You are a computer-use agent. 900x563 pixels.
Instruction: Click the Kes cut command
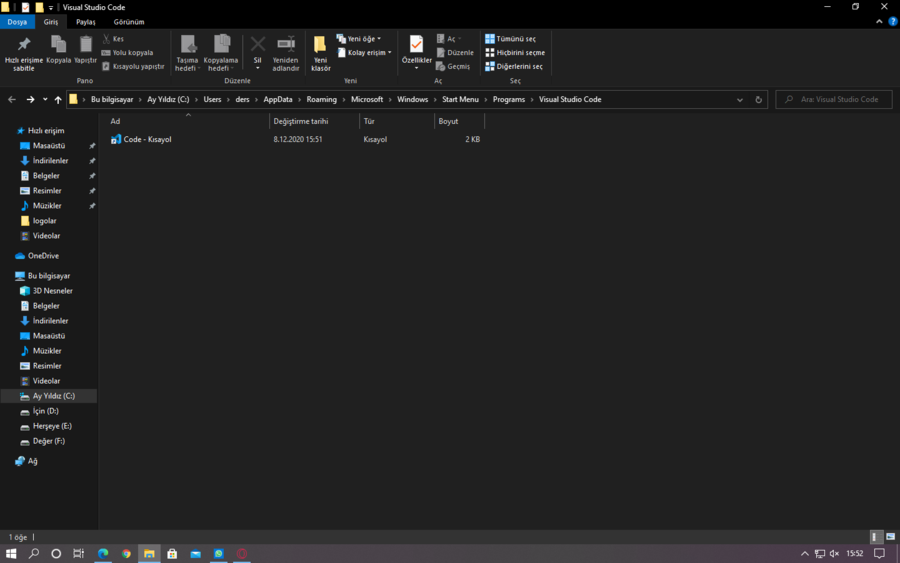(113, 38)
